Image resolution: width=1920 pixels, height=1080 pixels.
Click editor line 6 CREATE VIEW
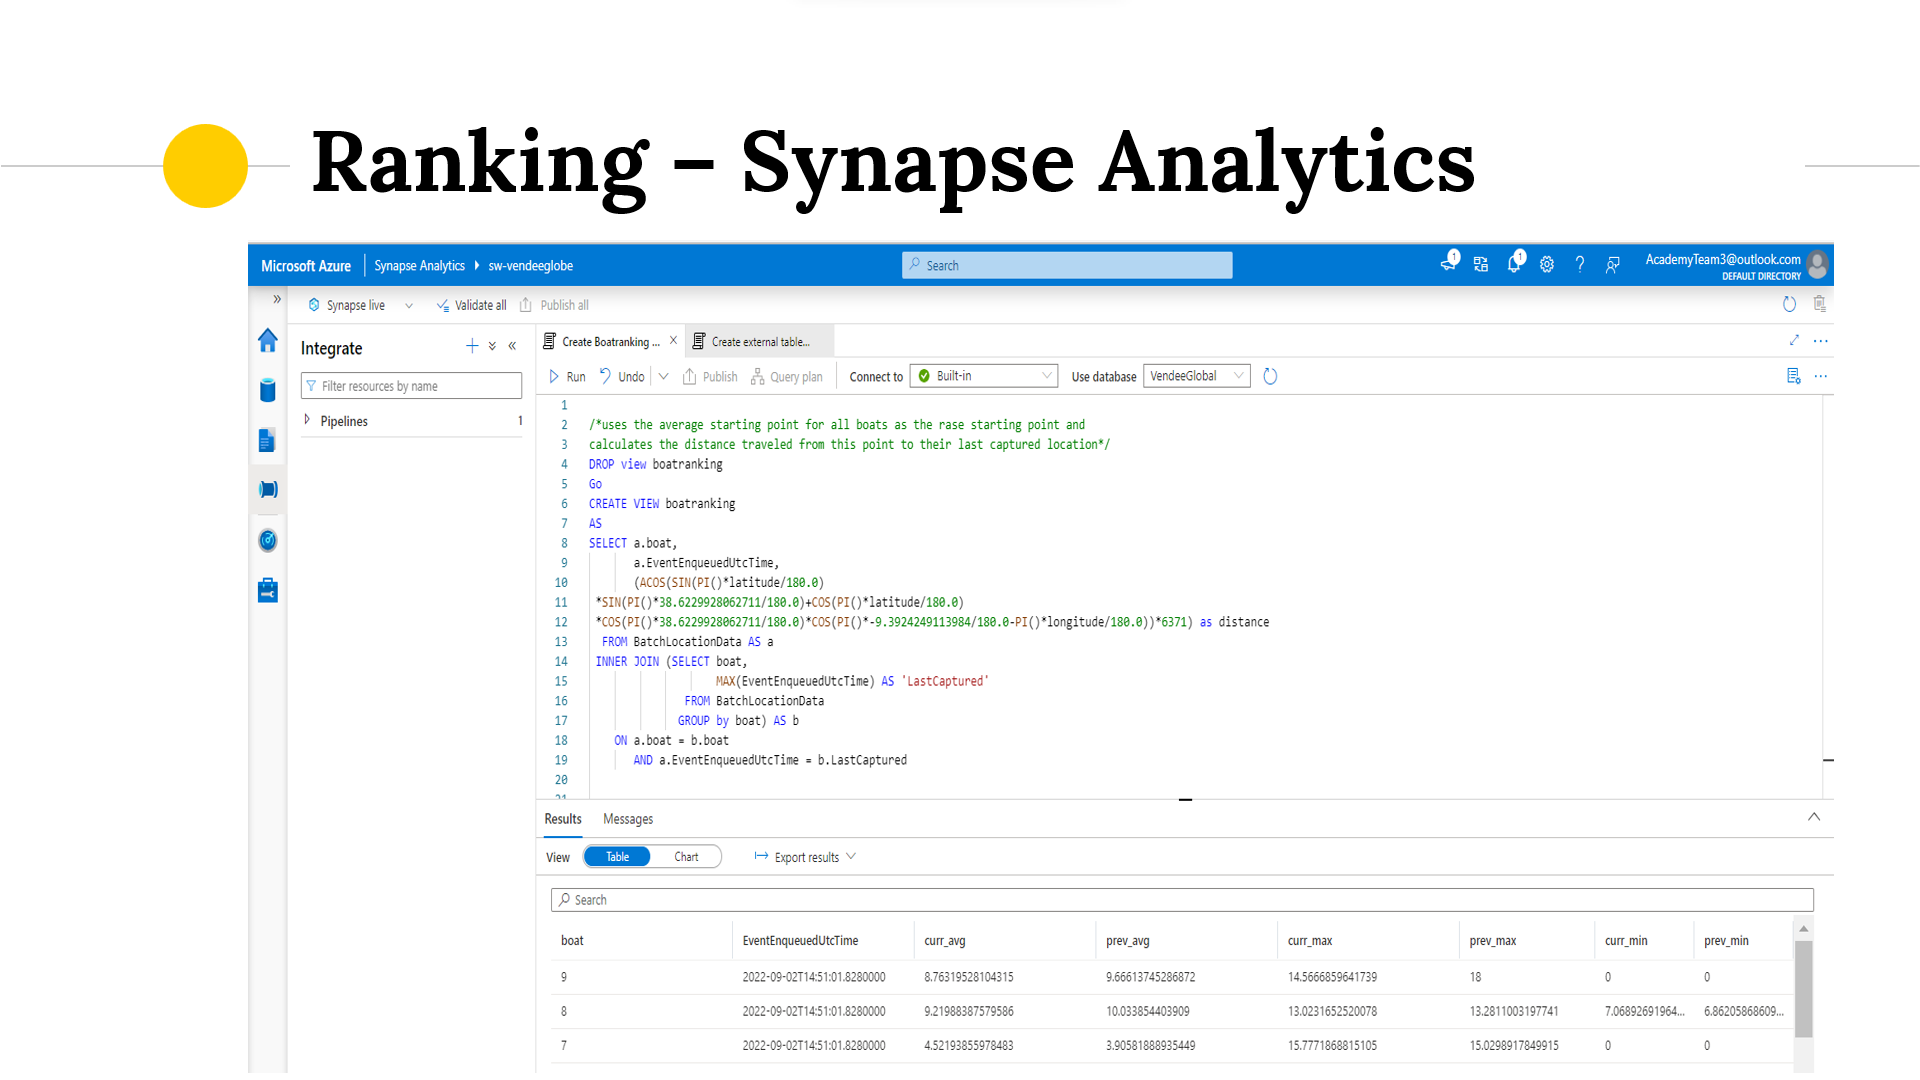(662, 504)
